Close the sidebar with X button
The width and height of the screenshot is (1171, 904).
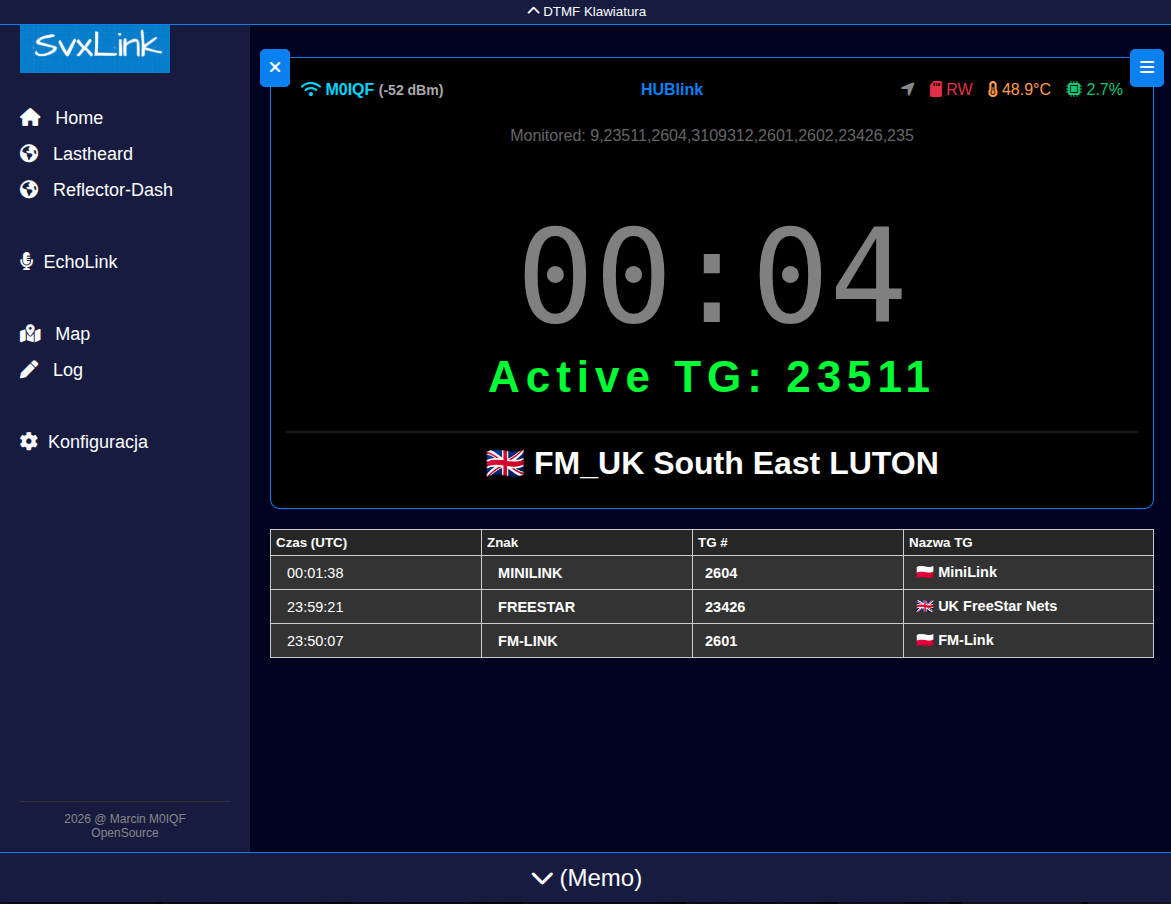[275, 68]
